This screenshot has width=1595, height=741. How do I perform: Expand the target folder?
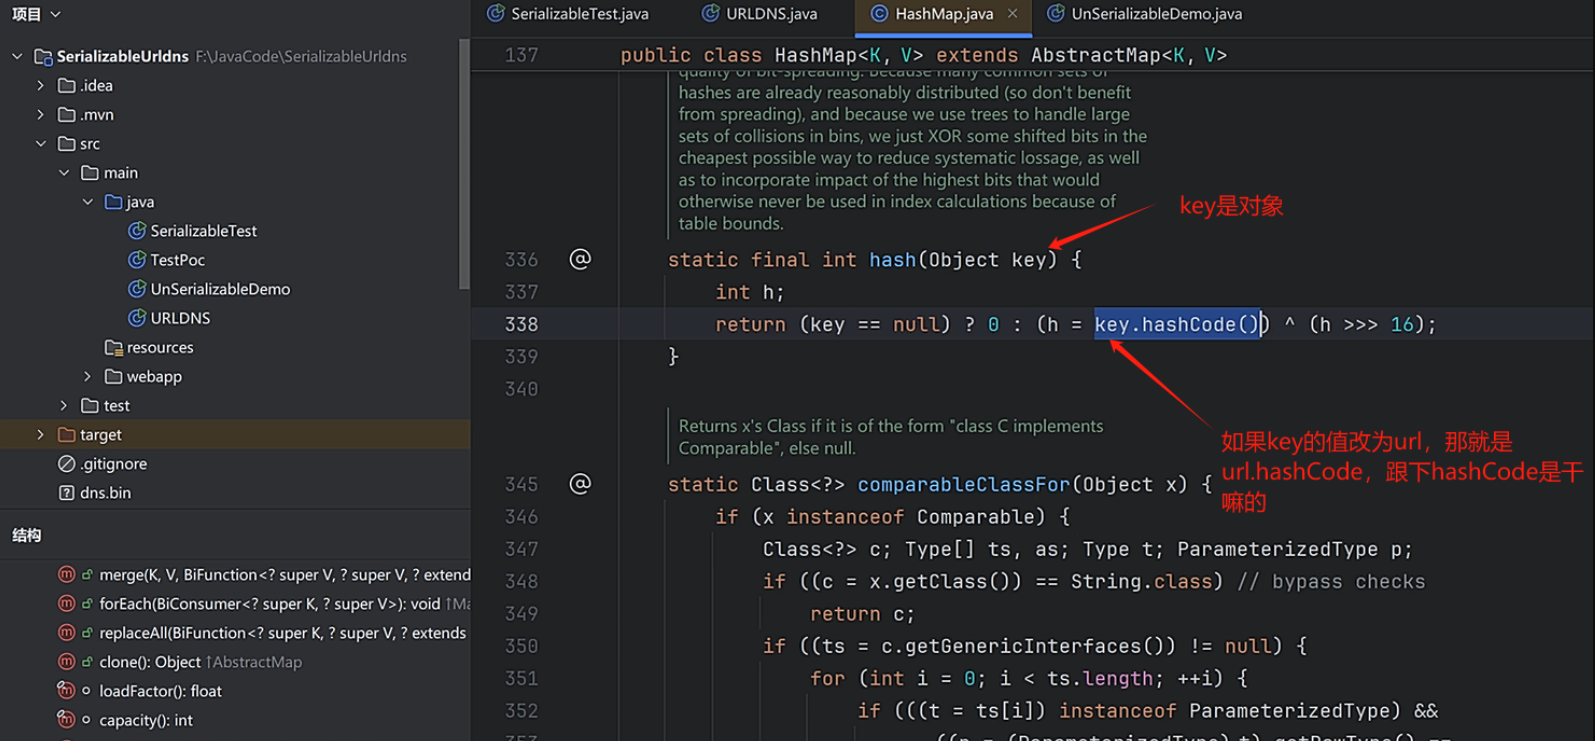[x=41, y=435]
